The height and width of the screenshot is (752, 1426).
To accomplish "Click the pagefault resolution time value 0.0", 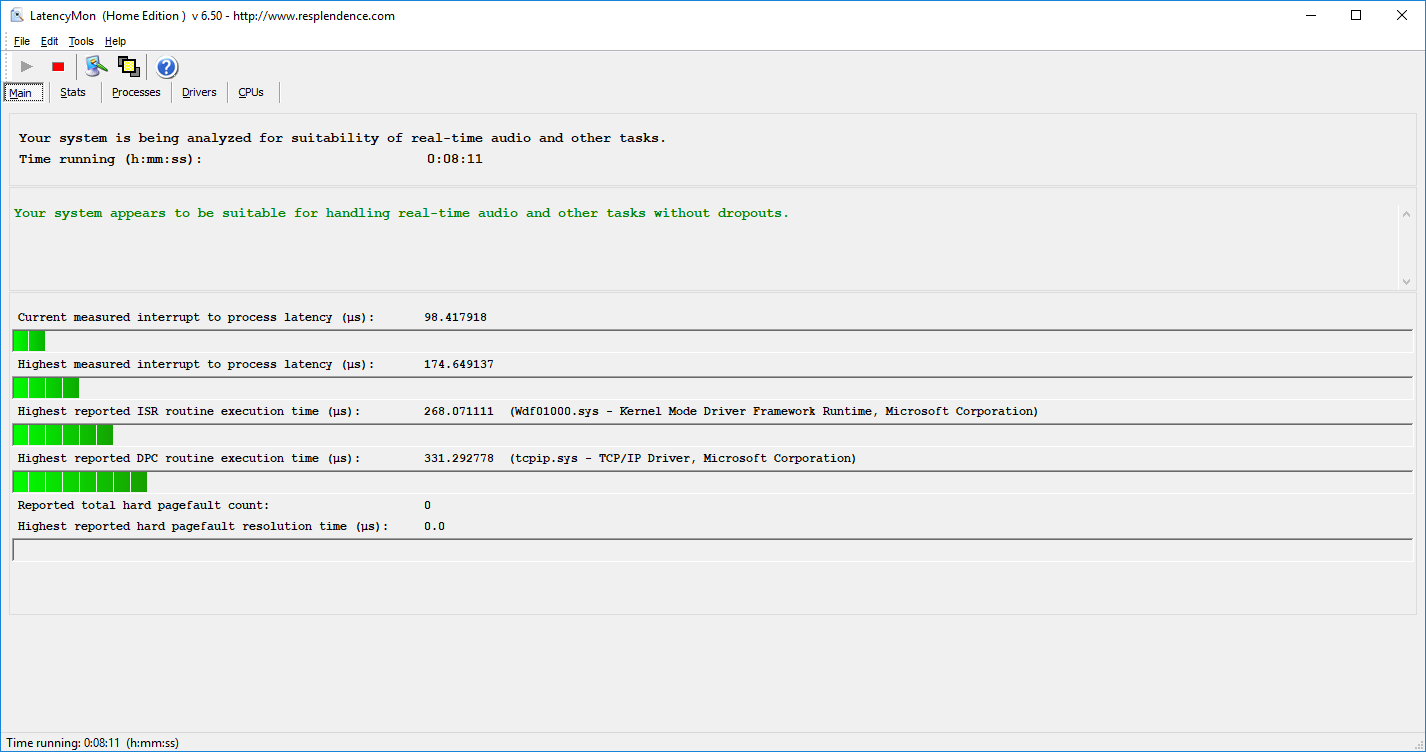I will click(435, 526).
